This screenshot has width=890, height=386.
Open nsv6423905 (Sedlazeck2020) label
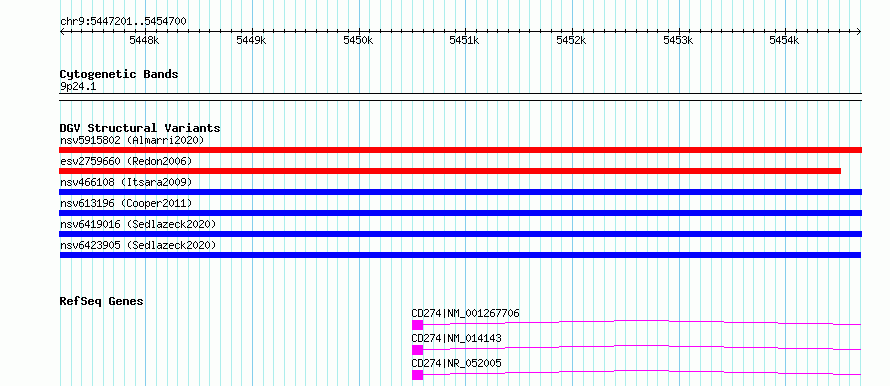coord(138,245)
